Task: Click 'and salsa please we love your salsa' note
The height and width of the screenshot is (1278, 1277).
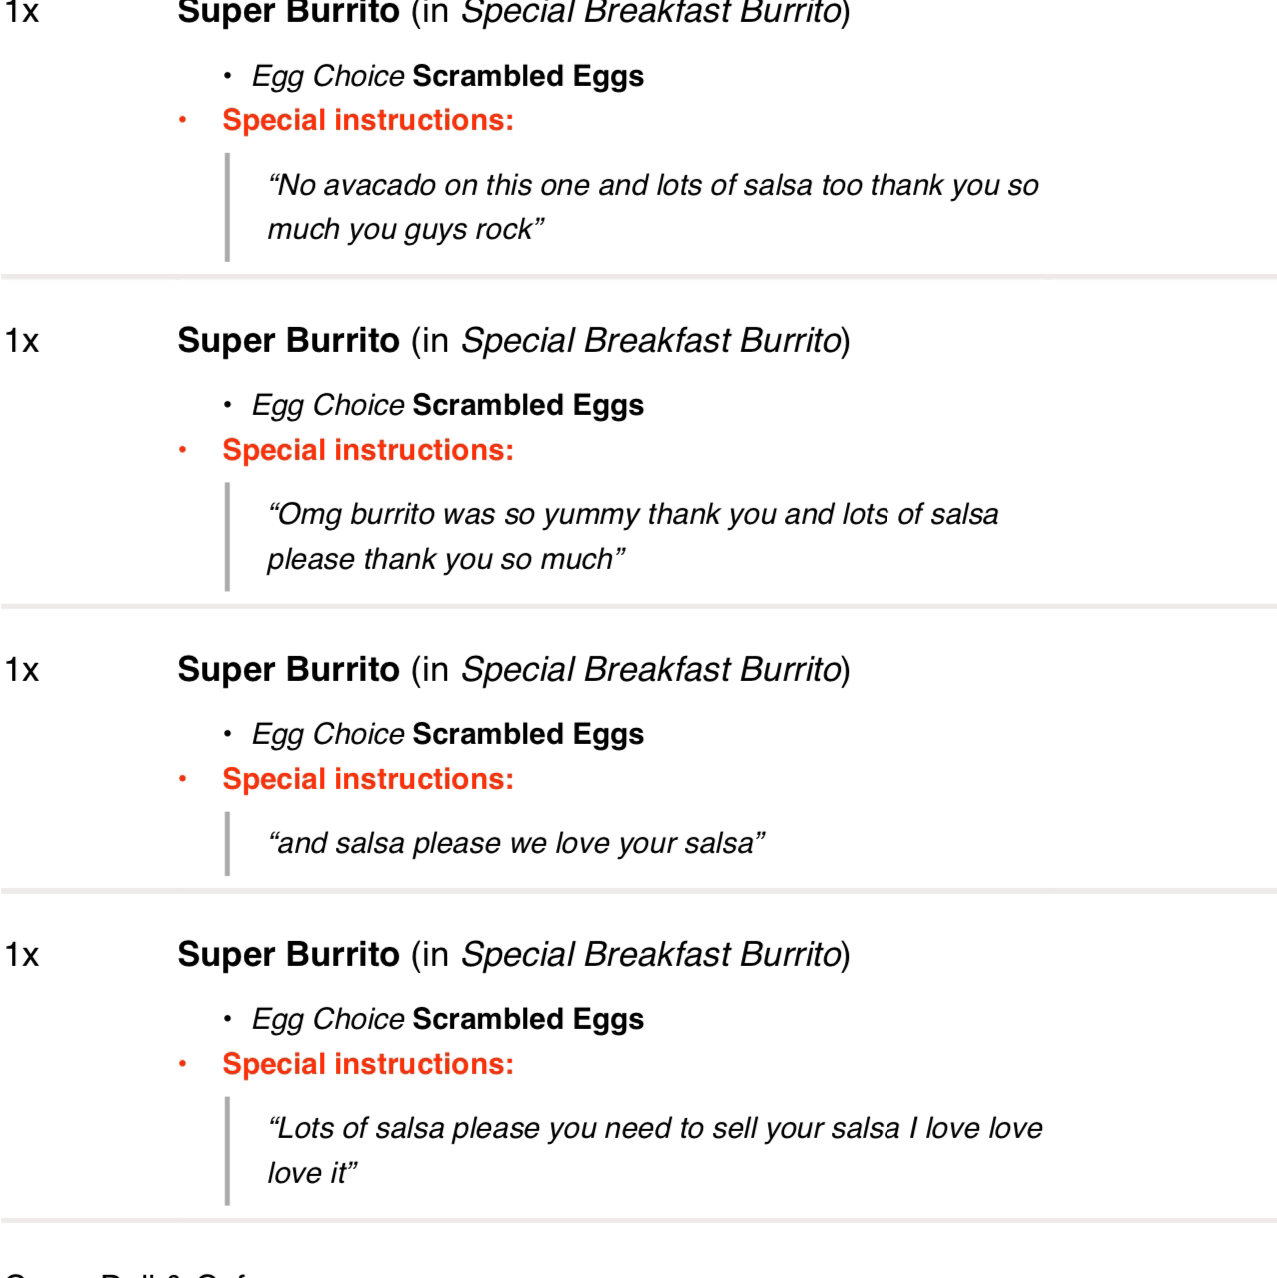Action: pos(515,843)
